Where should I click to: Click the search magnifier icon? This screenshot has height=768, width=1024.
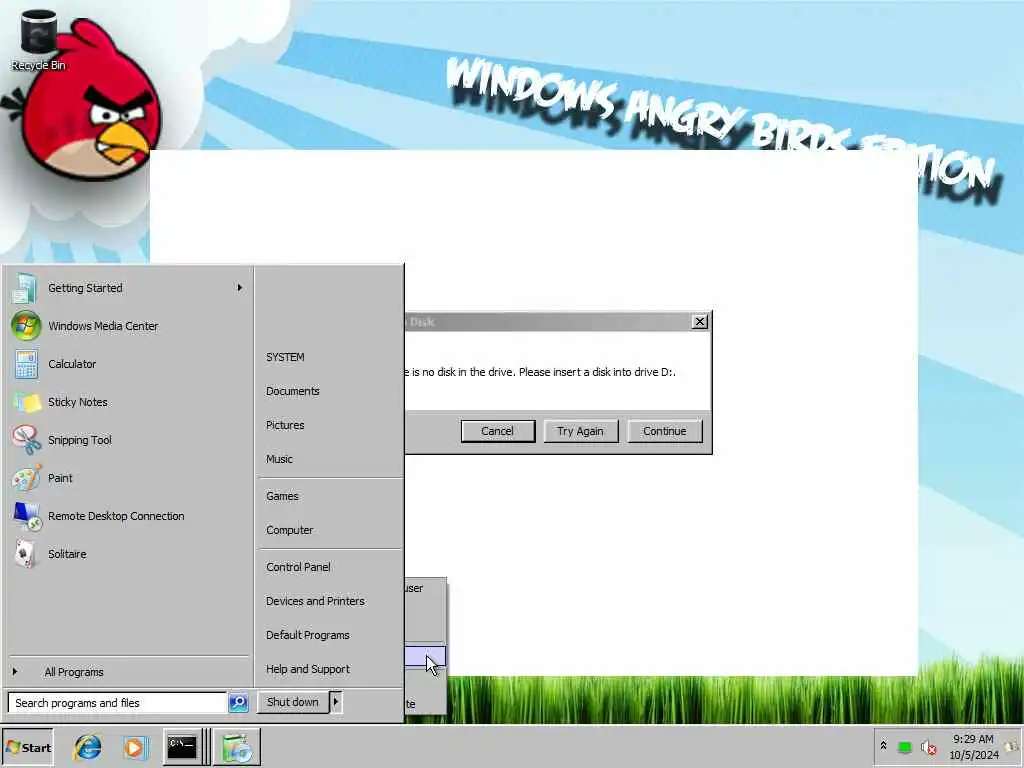[x=238, y=703]
